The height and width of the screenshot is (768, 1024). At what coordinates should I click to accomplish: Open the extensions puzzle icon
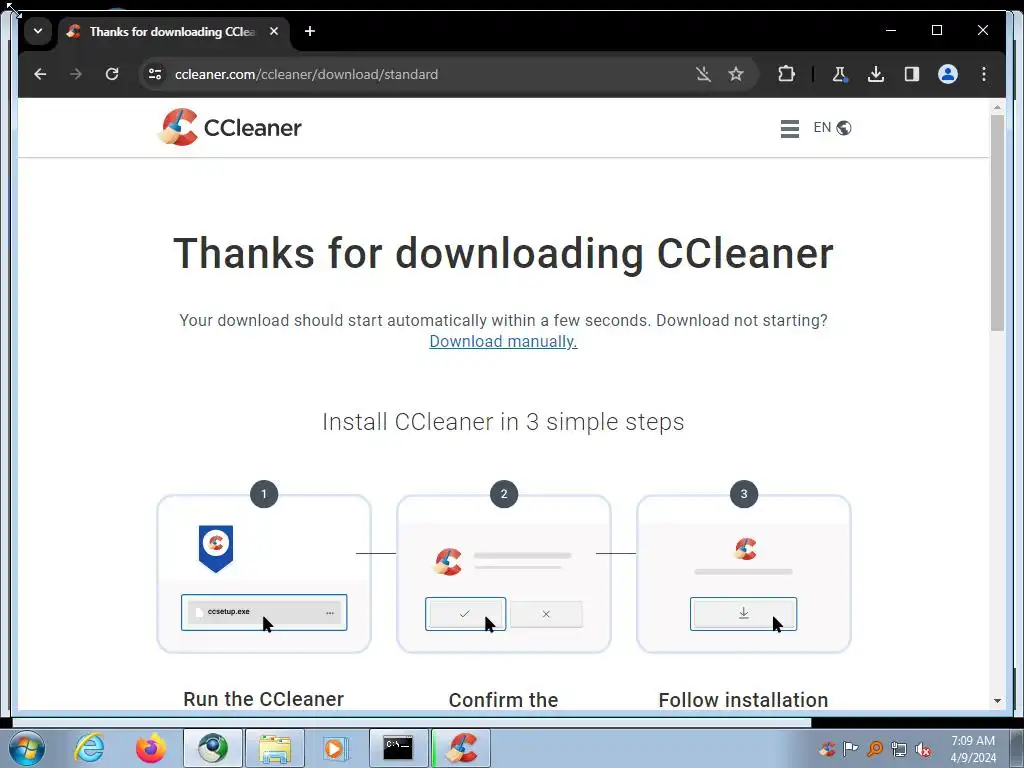[x=786, y=74]
